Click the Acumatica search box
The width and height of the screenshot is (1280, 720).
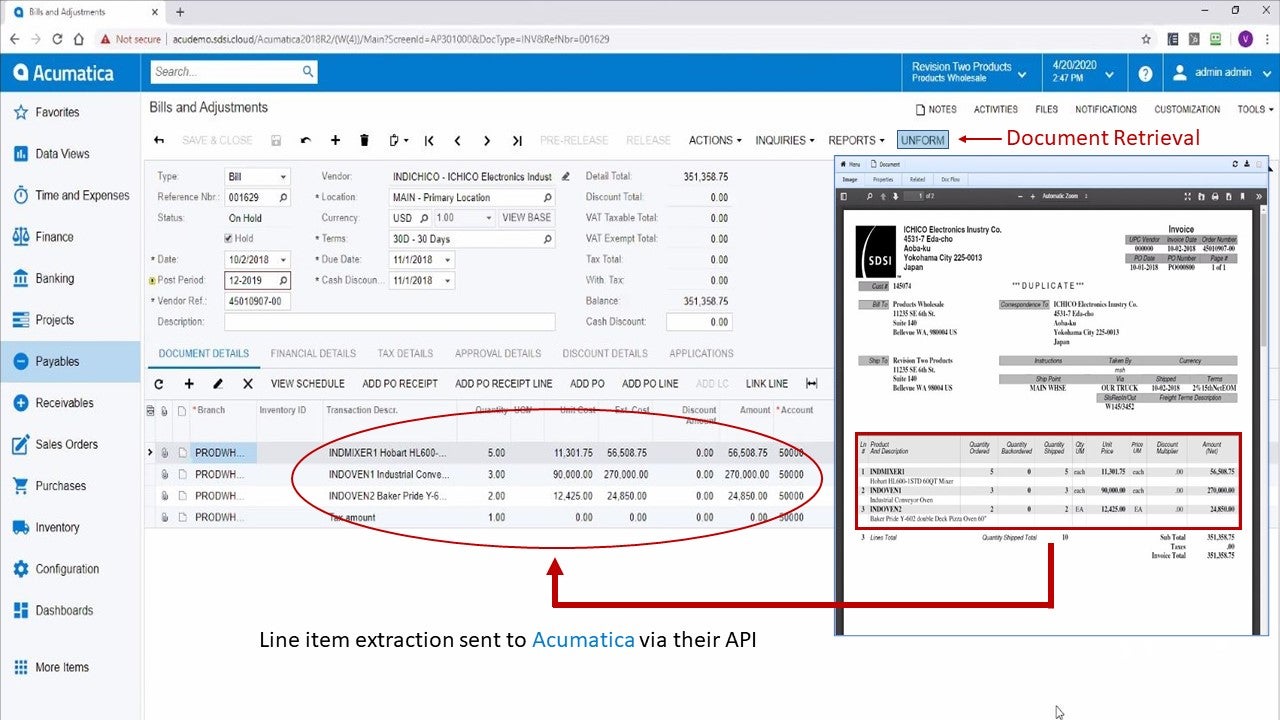coord(234,72)
